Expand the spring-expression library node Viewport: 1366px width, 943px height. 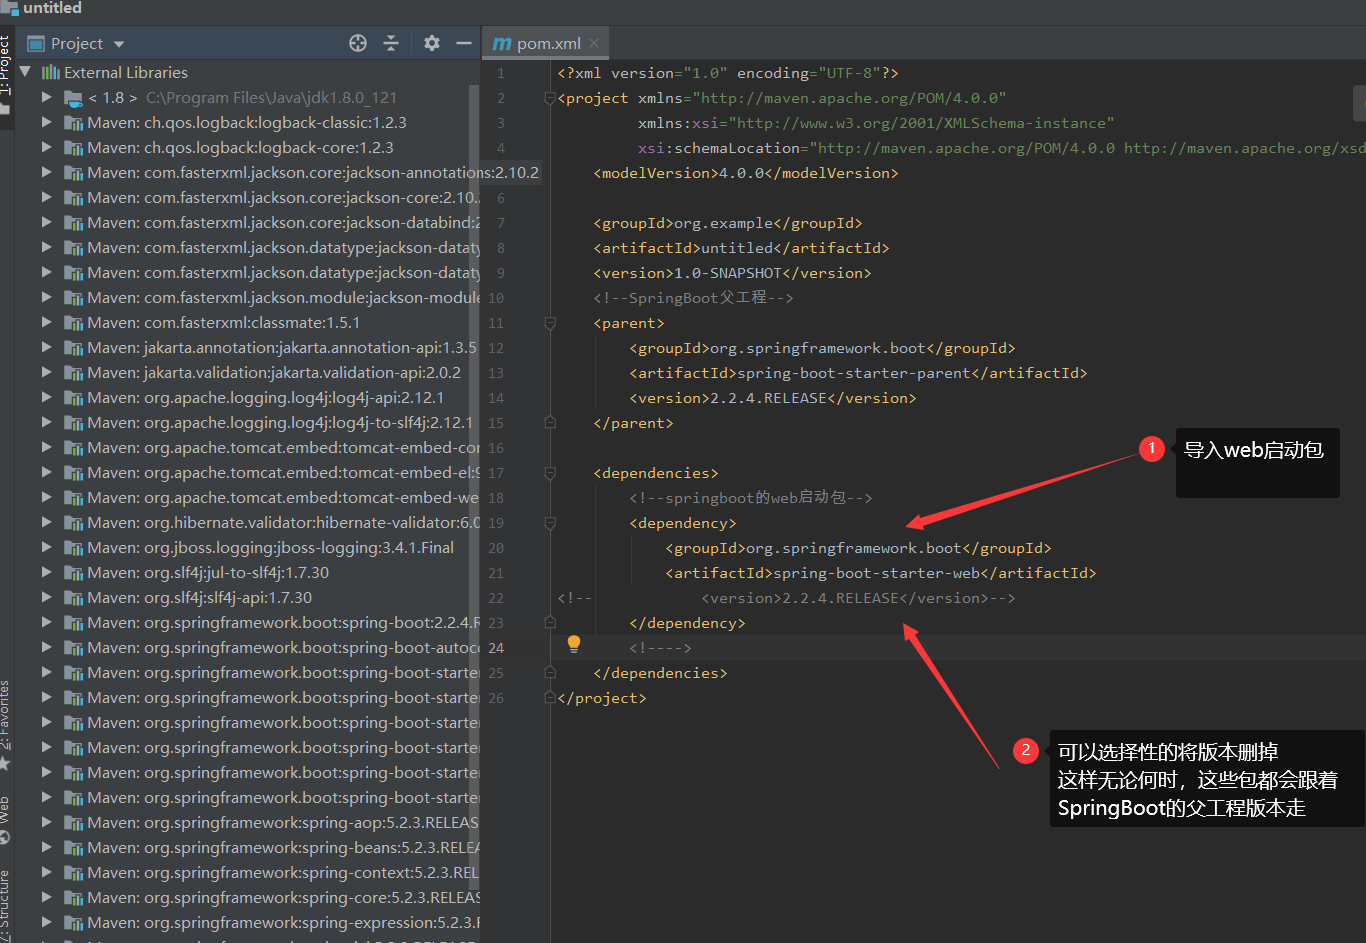46,922
